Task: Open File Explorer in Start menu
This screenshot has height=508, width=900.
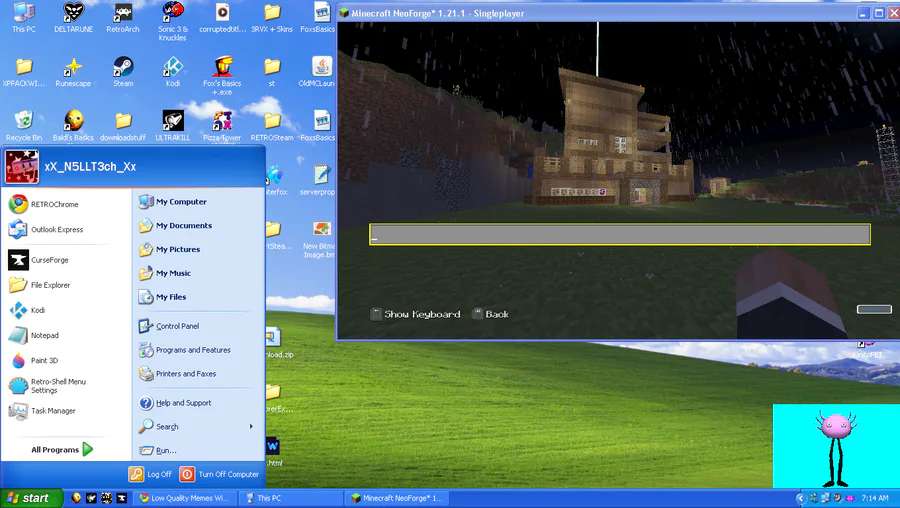Action: point(39,285)
